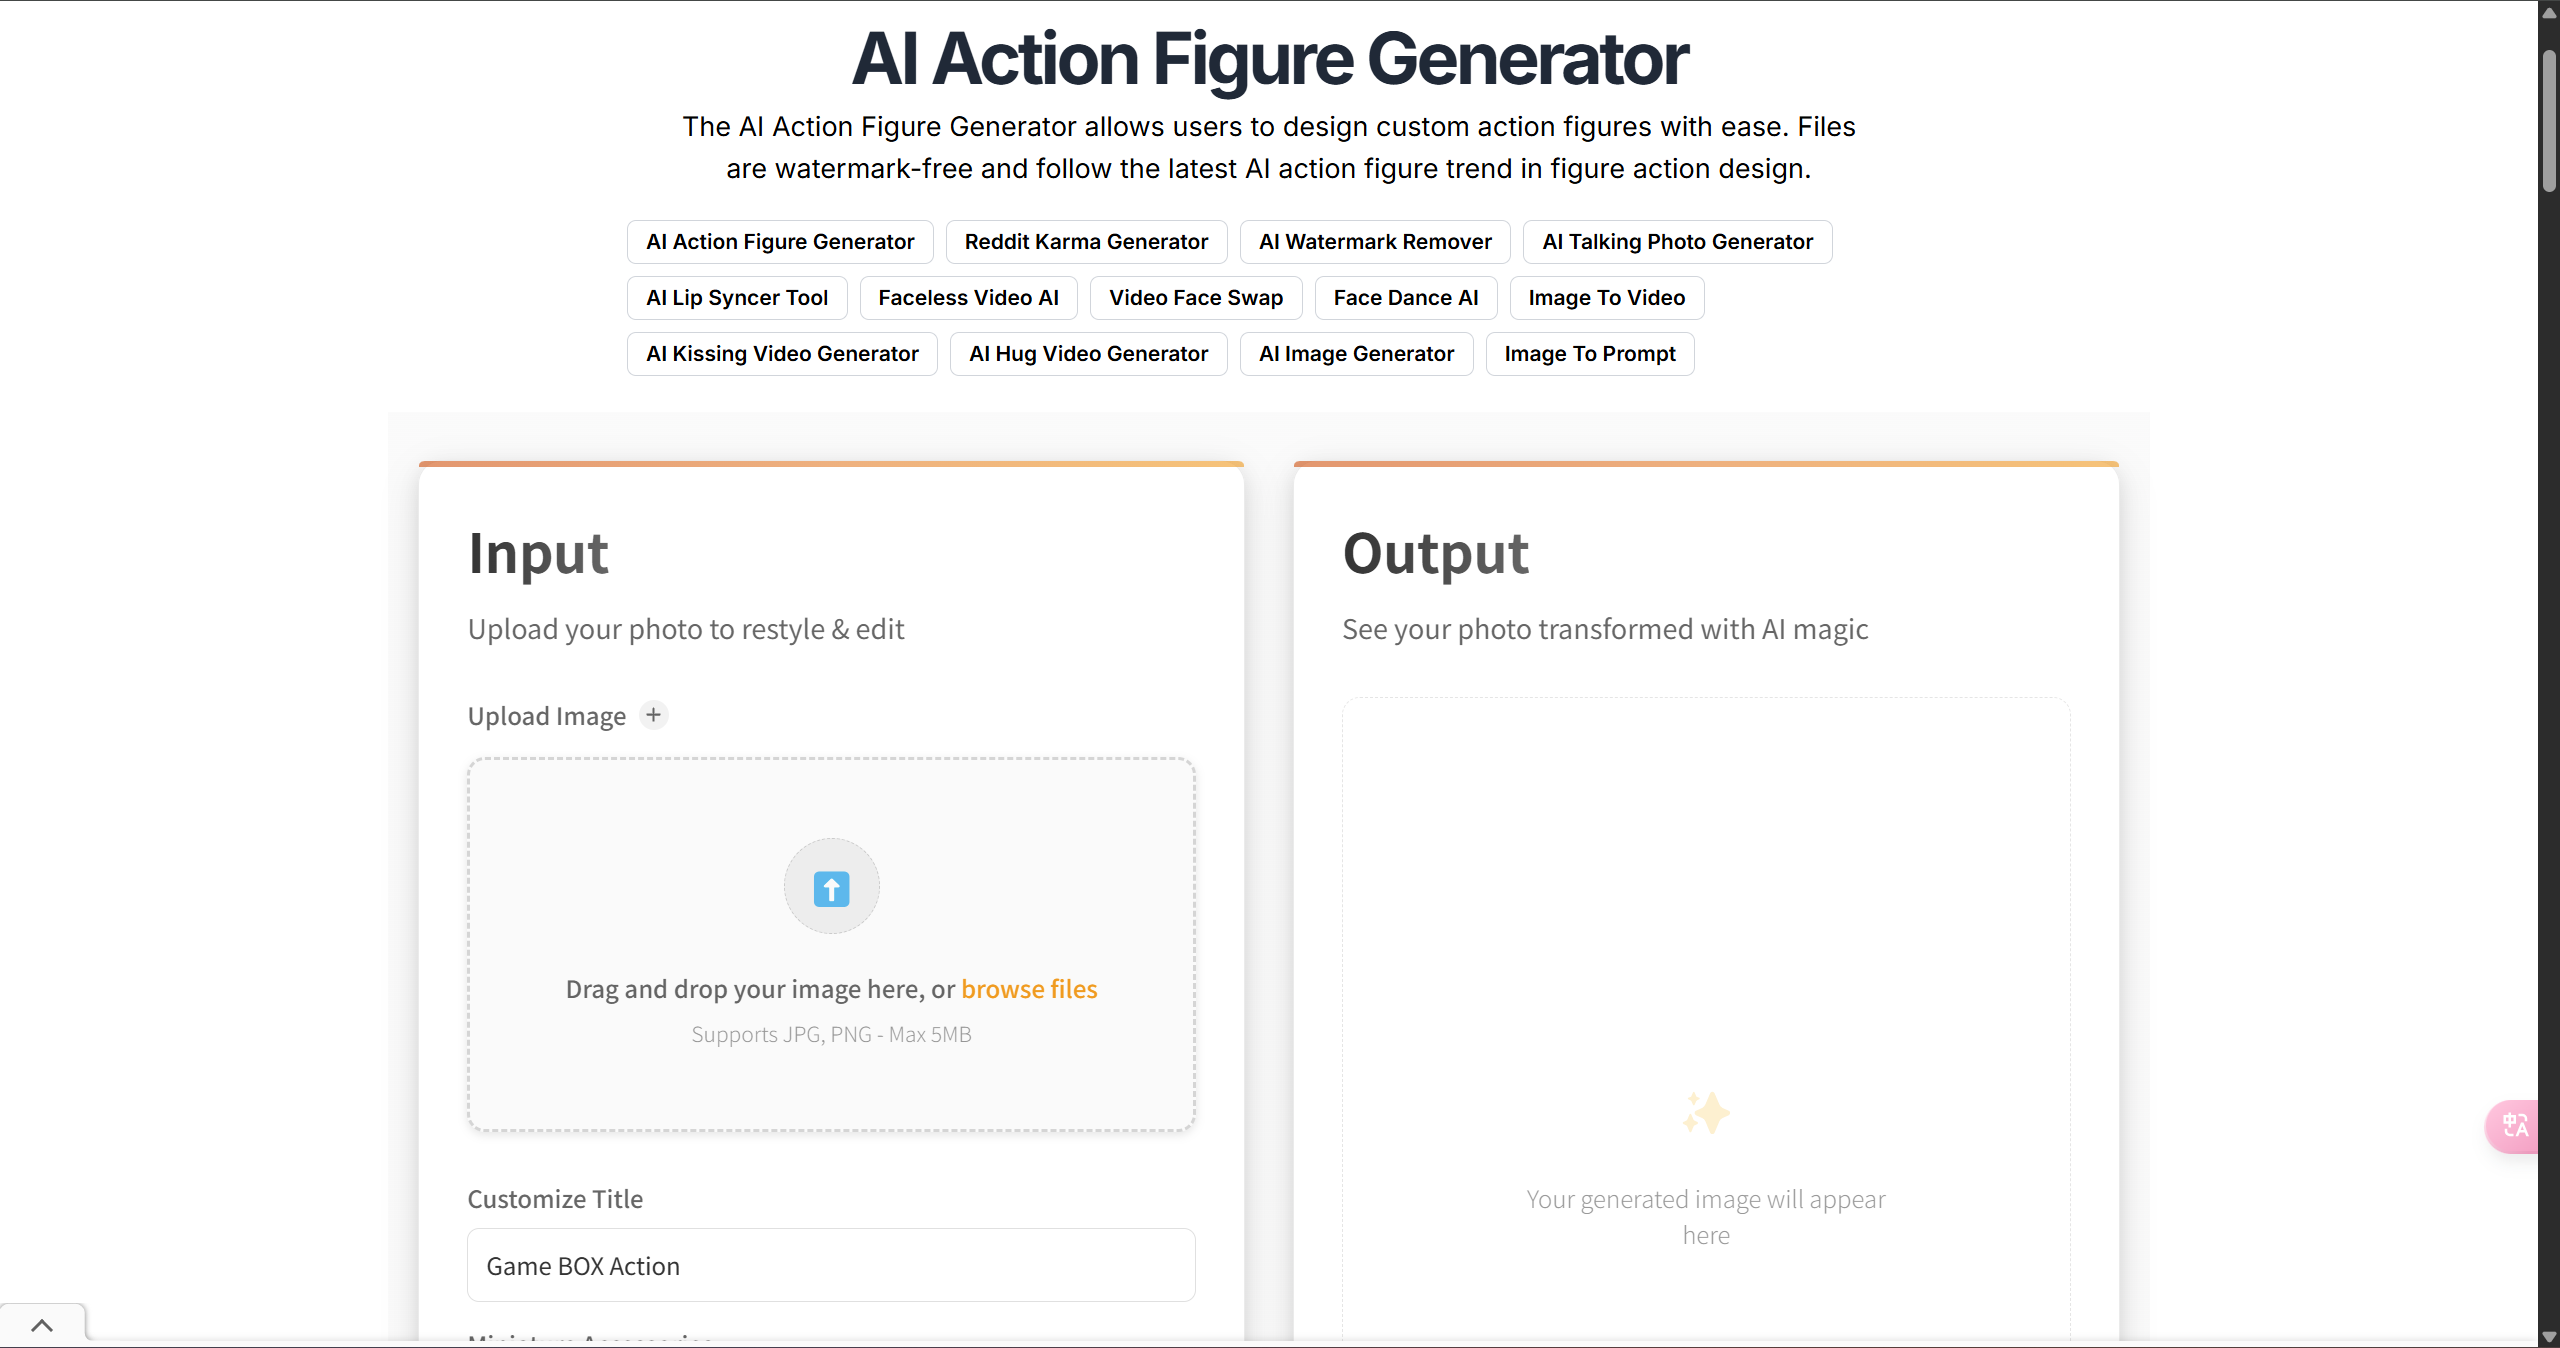Select the Image To Video tool
This screenshot has width=2560, height=1348.
click(x=1605, y=297)
